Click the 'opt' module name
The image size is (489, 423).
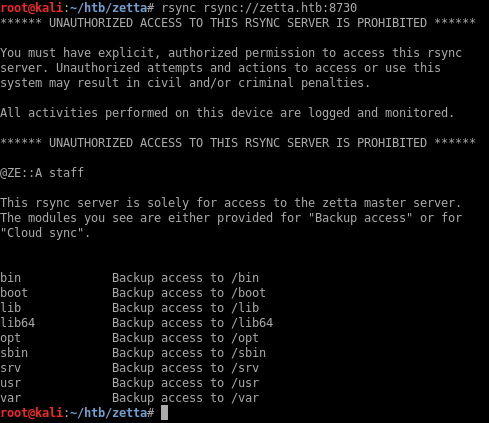click(10, 338)
